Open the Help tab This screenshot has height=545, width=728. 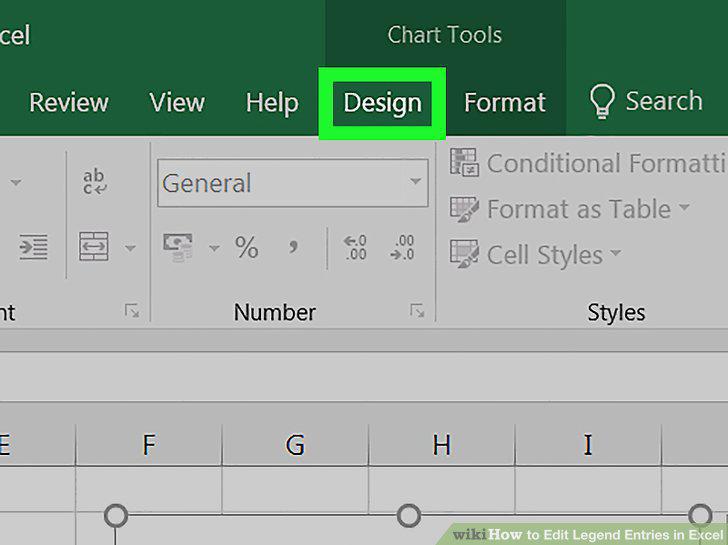point(272,103)
